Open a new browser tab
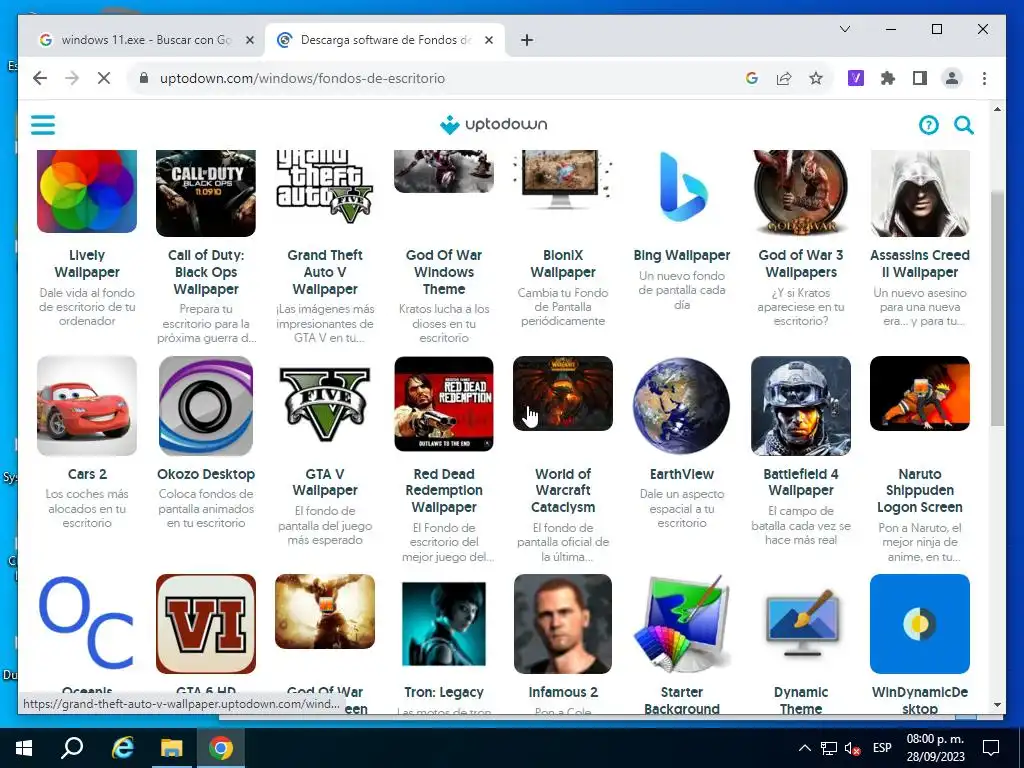 pos(527,40)
